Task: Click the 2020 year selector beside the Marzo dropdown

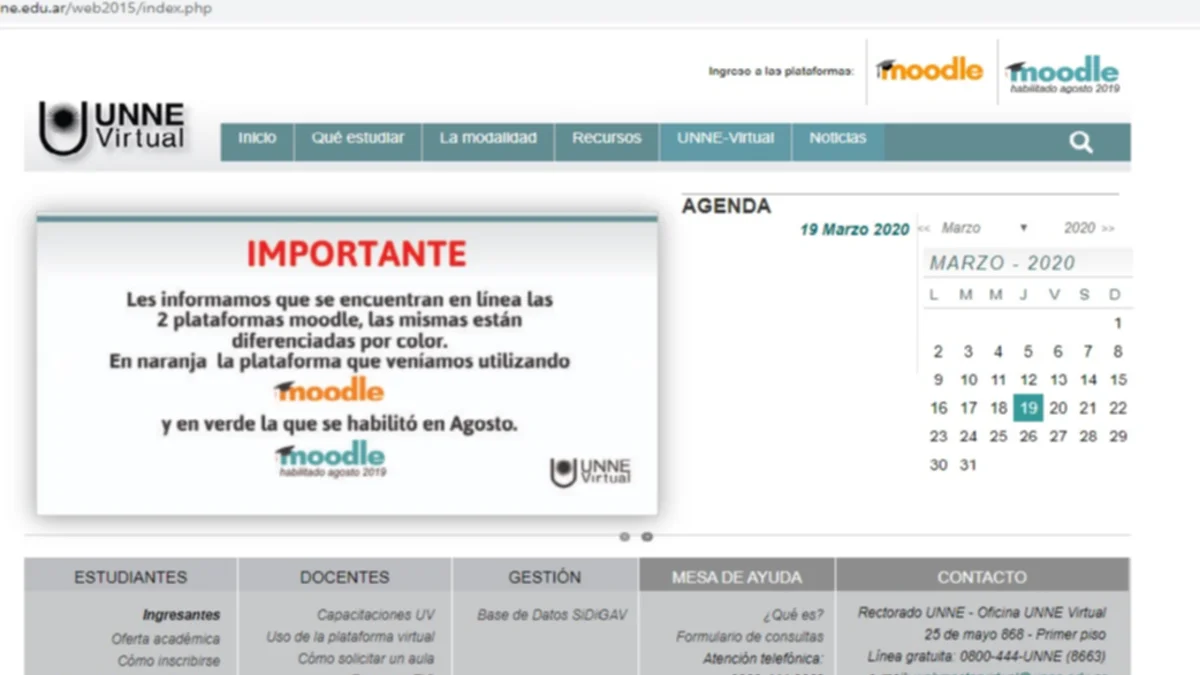Action: pyautogui.click(x=1079, y=228)
